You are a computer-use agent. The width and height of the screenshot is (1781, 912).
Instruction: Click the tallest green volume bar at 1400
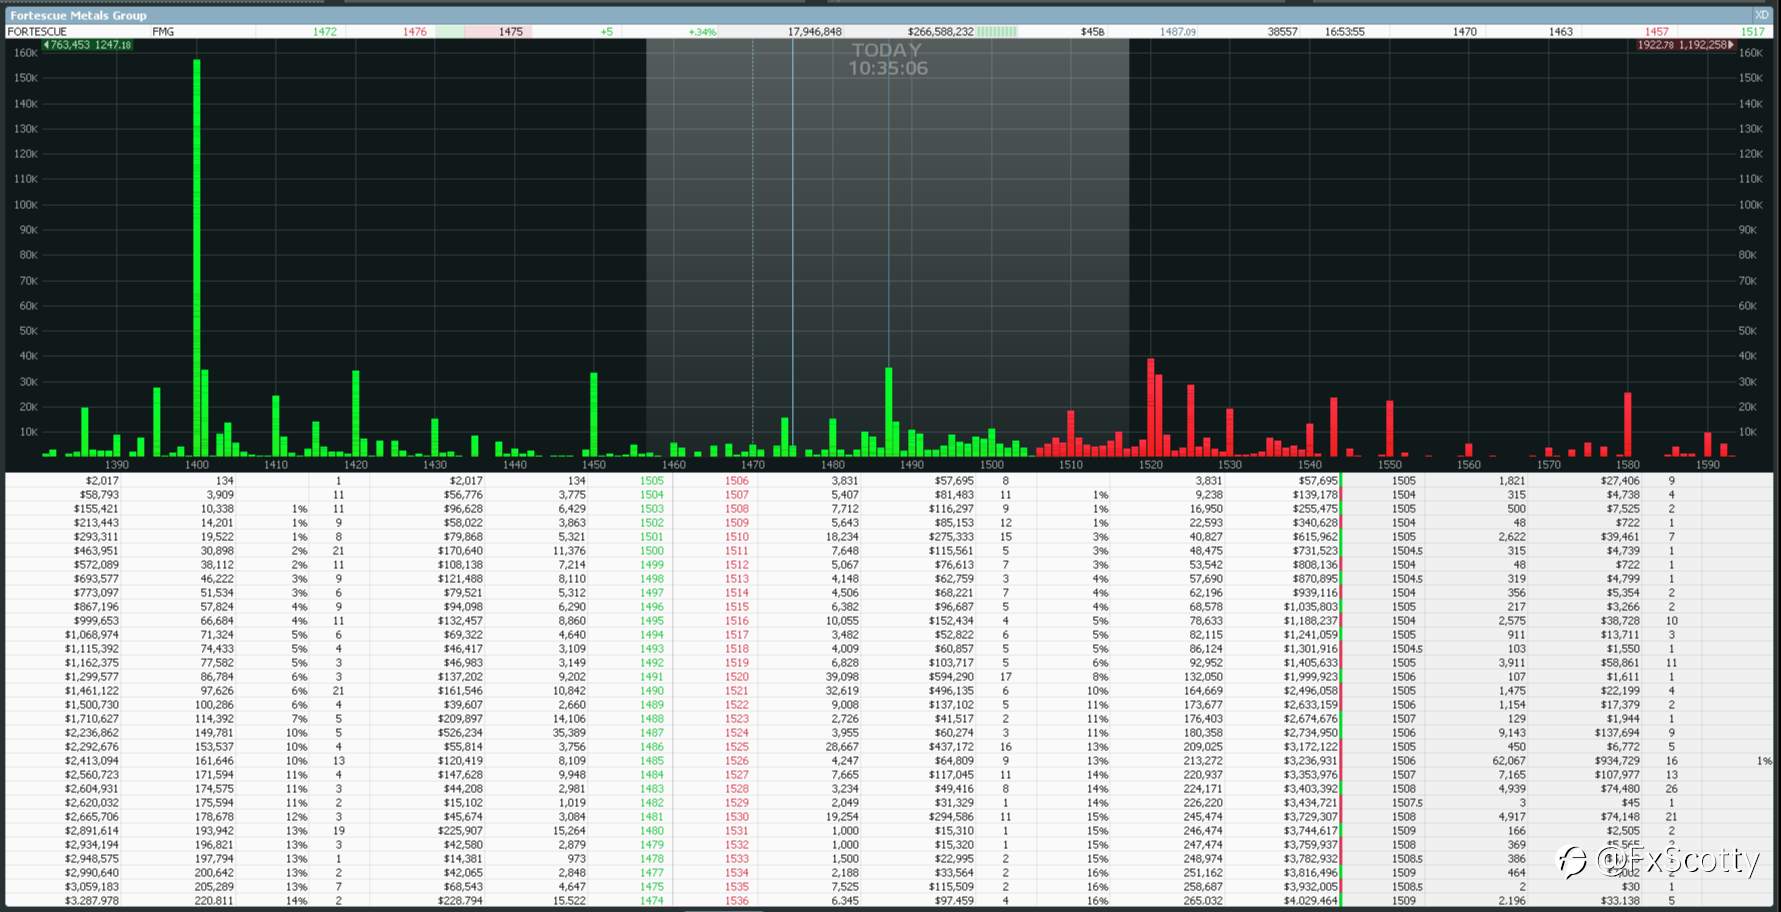[x=197, y=258]
